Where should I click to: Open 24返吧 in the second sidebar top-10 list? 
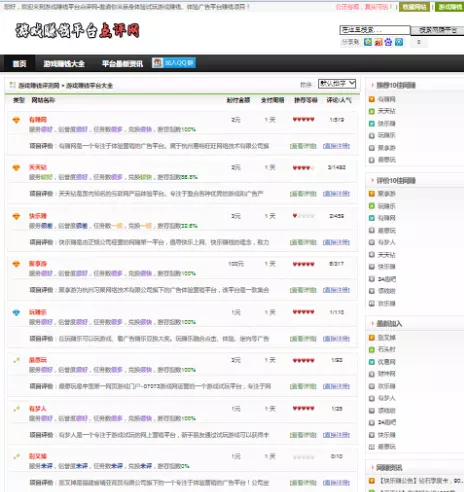[387, 279]
